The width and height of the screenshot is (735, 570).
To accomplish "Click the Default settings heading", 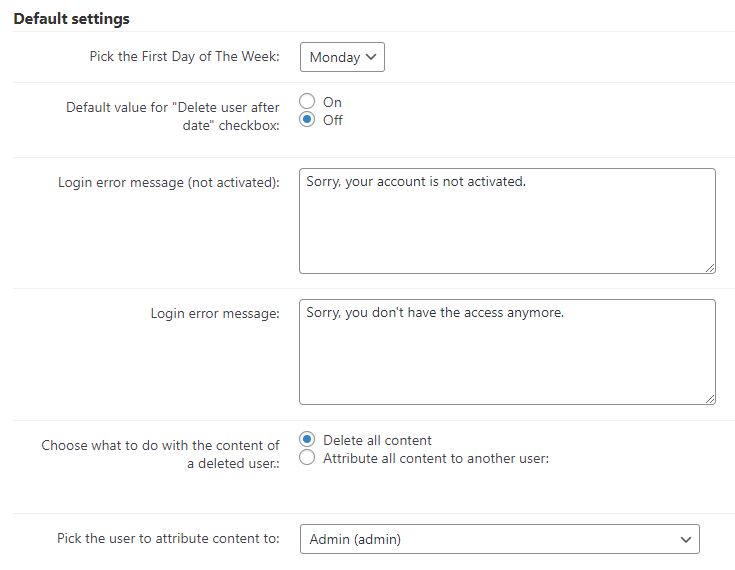I will coord(71,19).
